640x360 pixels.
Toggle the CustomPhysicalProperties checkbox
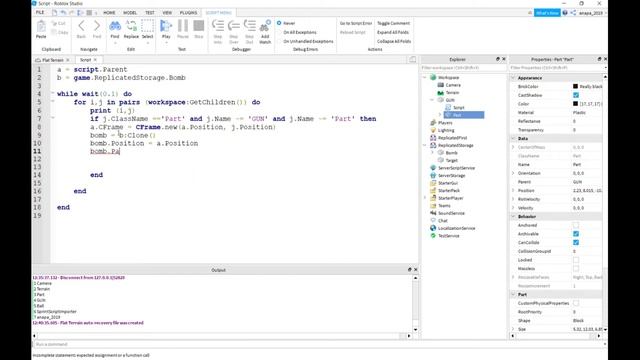point(576,303)
